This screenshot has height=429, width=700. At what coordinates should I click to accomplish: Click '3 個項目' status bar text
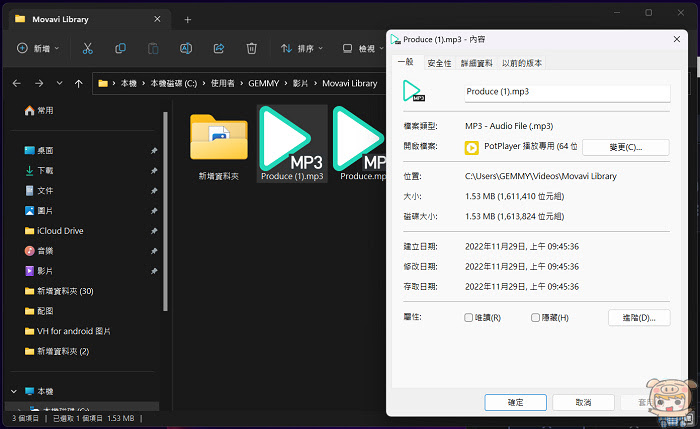25,418
